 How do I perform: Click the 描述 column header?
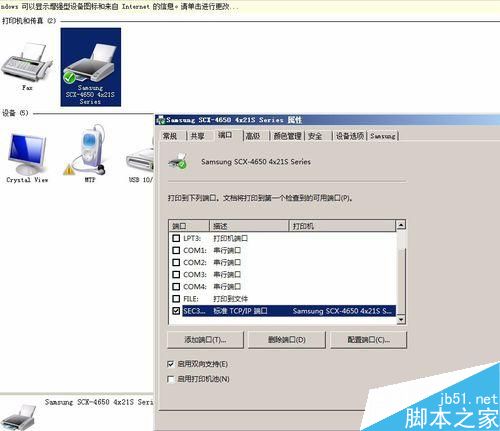[x=249, y=226]
